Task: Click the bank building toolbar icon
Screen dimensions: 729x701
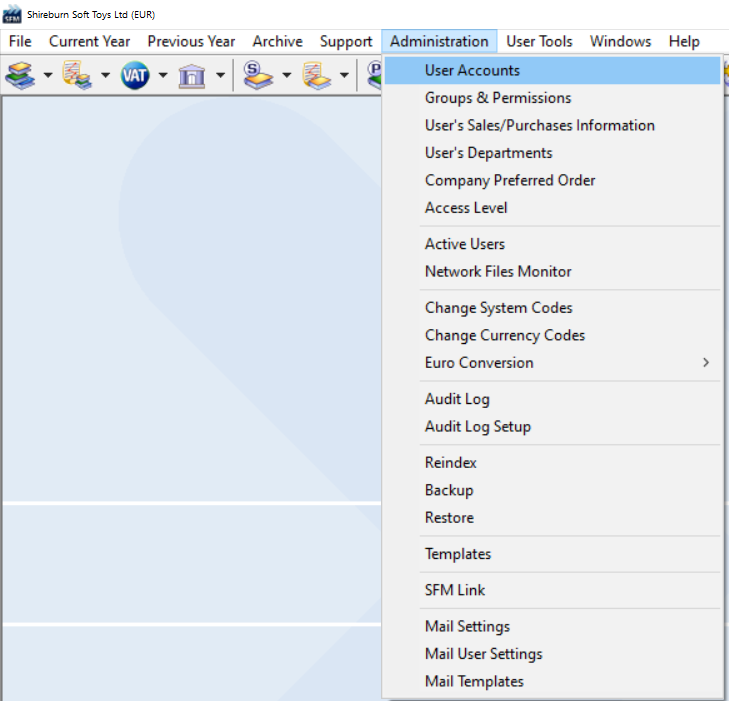Action: [x=192, y=75]
